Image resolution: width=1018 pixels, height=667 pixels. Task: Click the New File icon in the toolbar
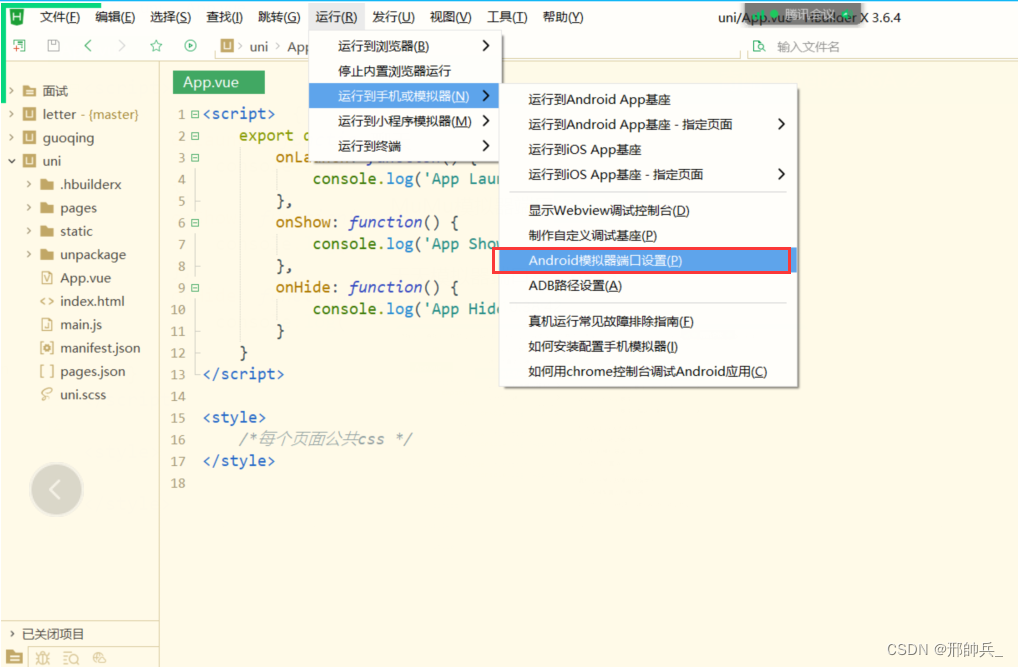tap(17, 45)
